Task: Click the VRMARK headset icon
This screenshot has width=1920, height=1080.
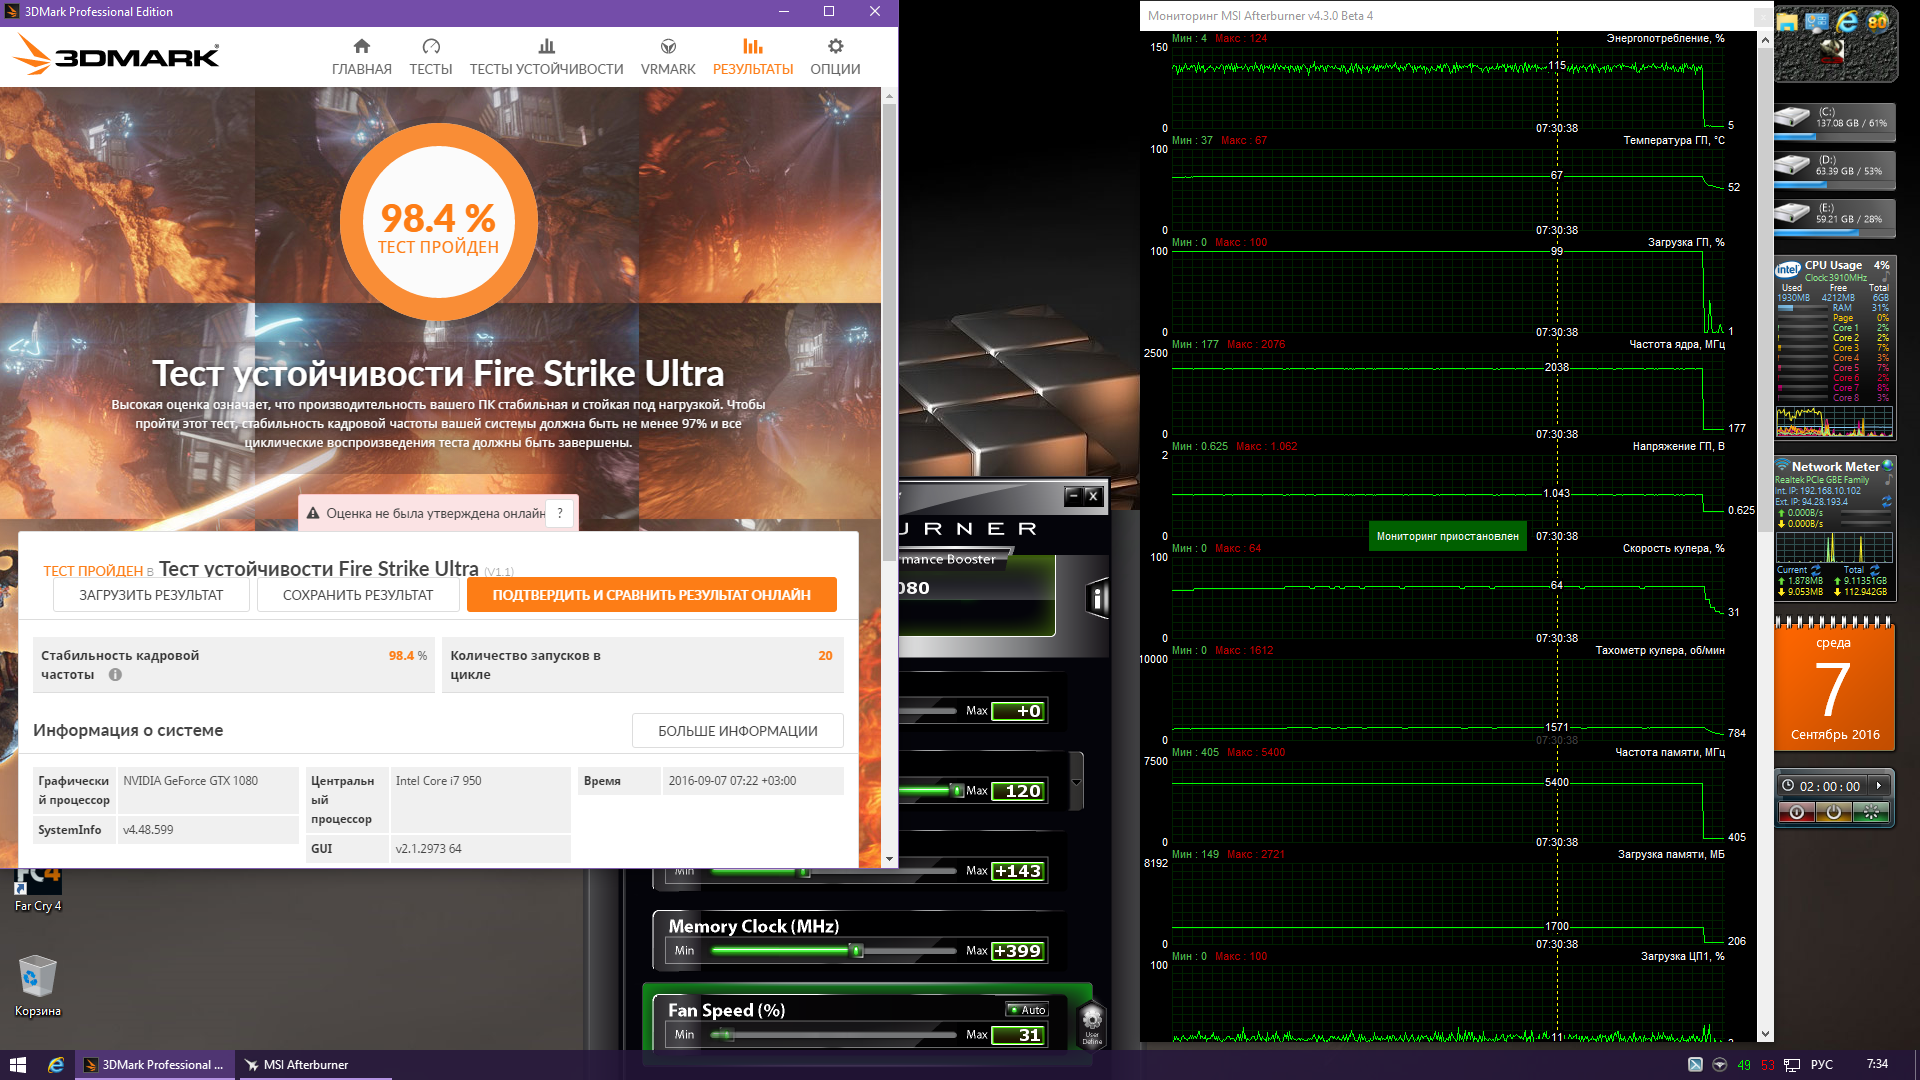Action: click(x=668, y=47)
